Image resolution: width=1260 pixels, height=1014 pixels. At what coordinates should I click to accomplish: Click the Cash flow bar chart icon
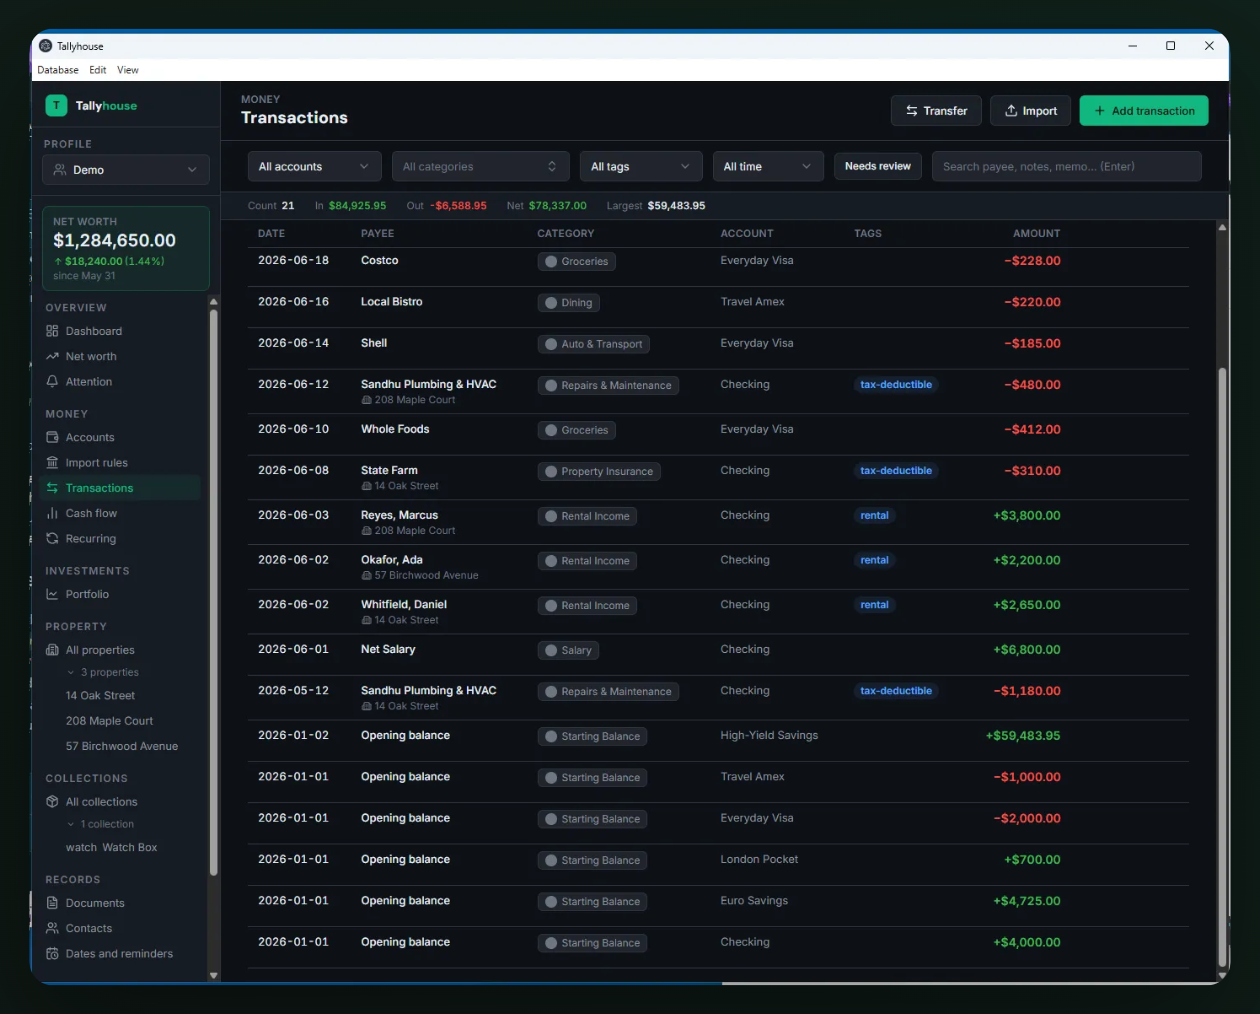[52, 513]
